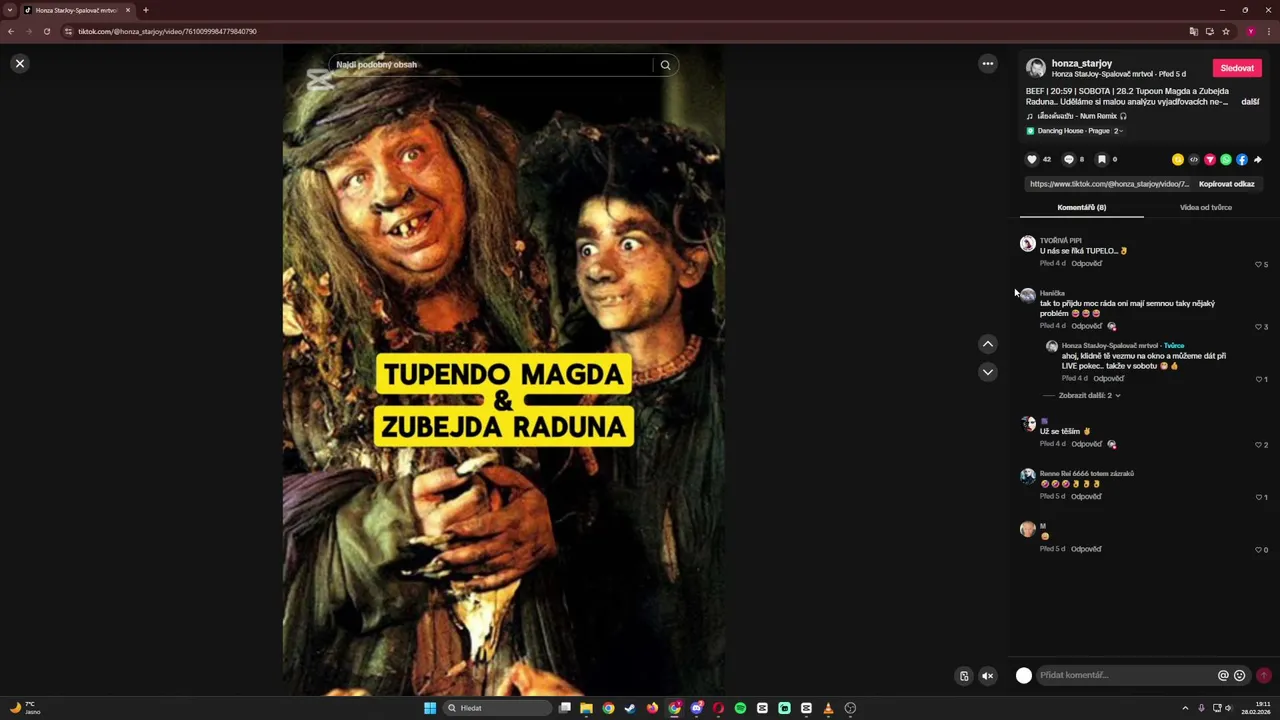Open browser three-dot menu

coord(1268,31)
